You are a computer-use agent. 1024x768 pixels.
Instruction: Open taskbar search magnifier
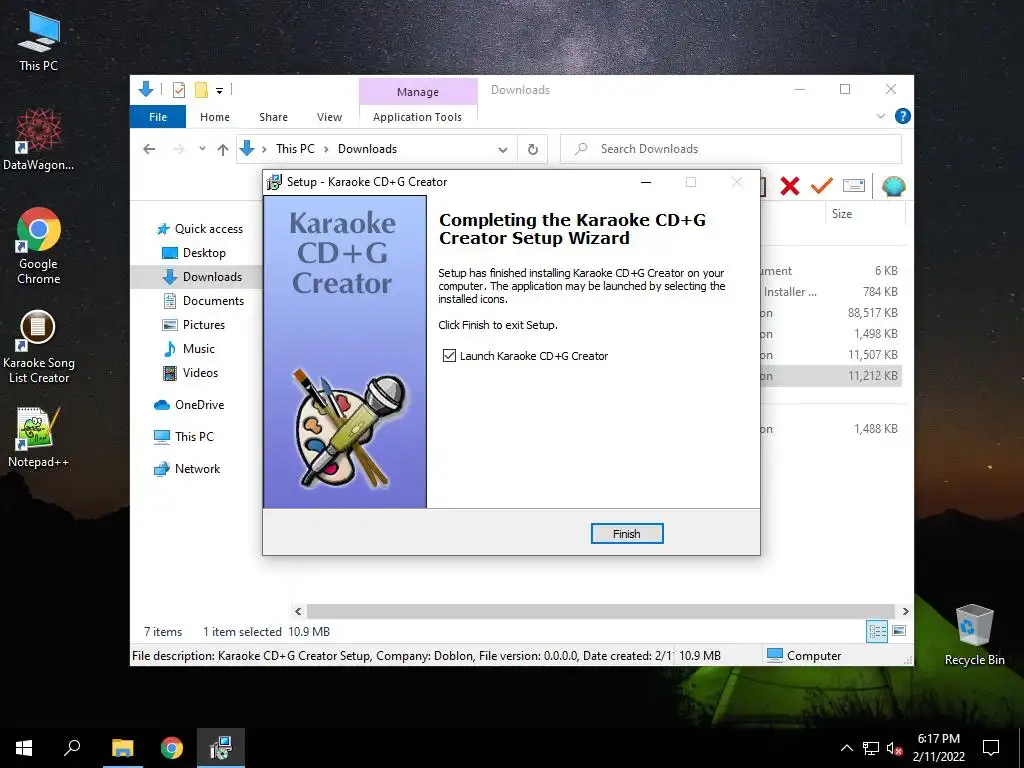(x=72, y=748)
